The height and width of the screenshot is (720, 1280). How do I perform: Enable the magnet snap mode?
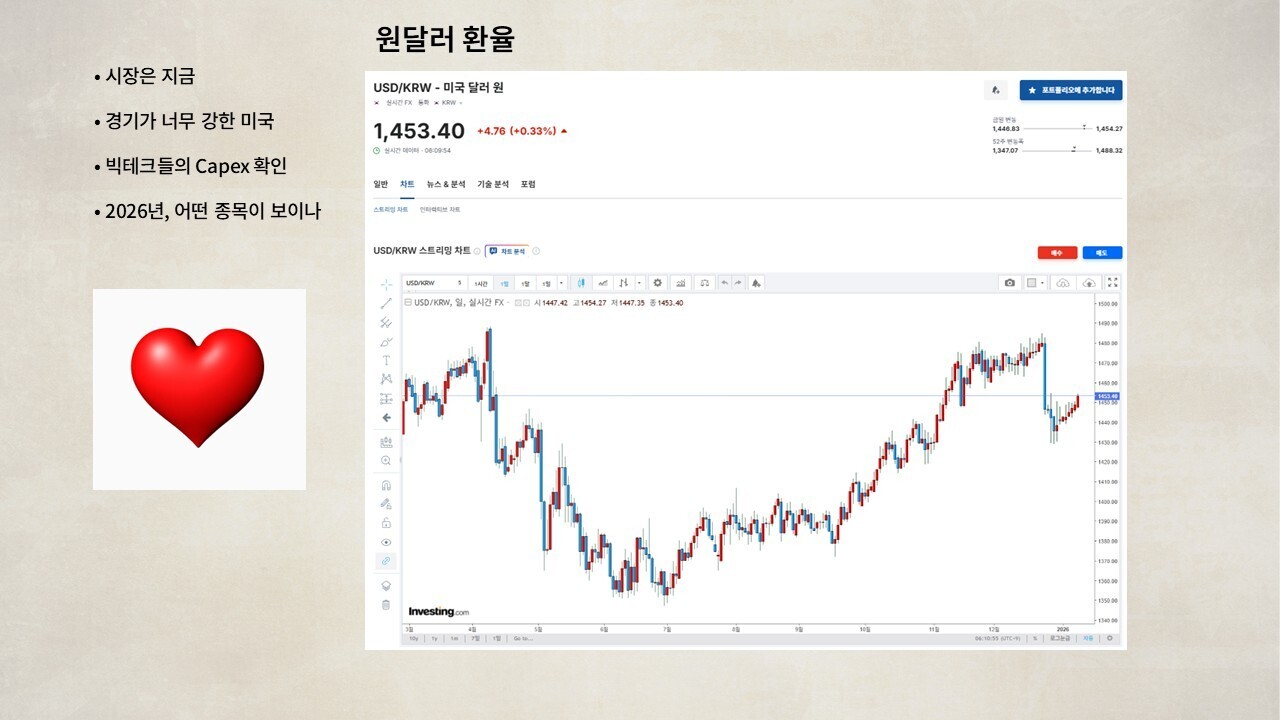pos(386,485)
